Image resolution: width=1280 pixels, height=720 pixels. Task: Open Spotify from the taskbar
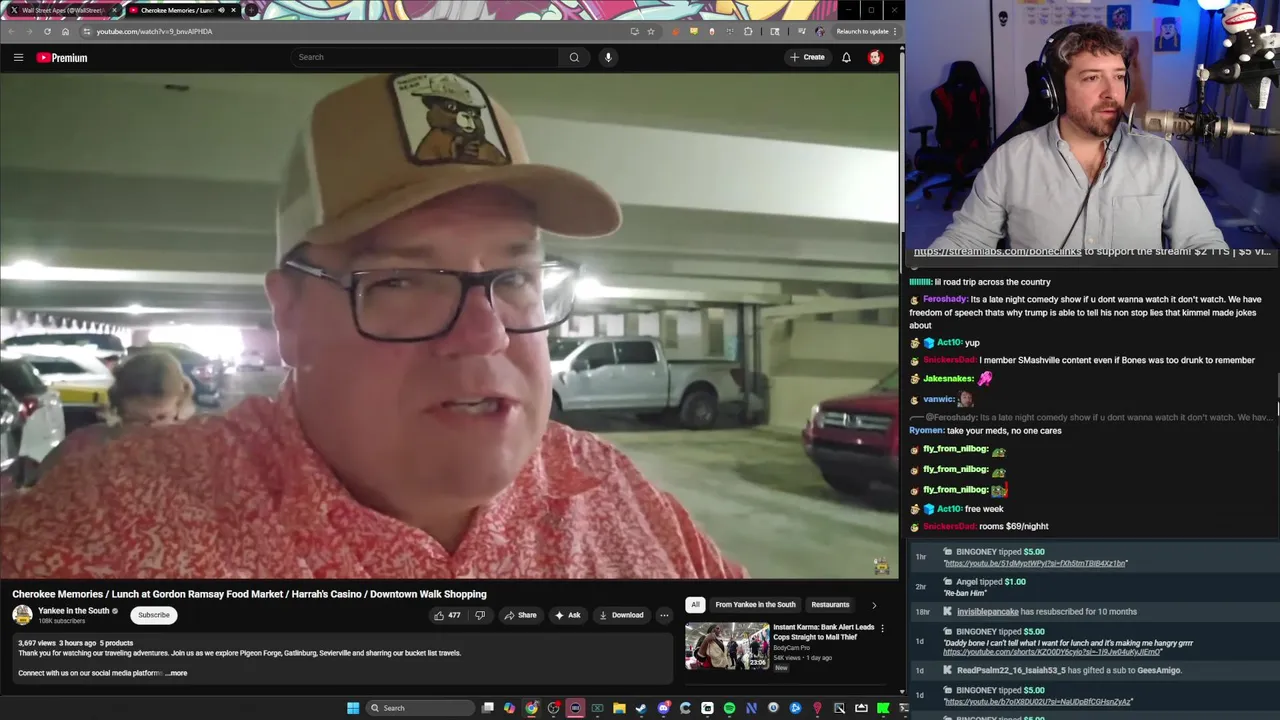[x=729, y=708]
